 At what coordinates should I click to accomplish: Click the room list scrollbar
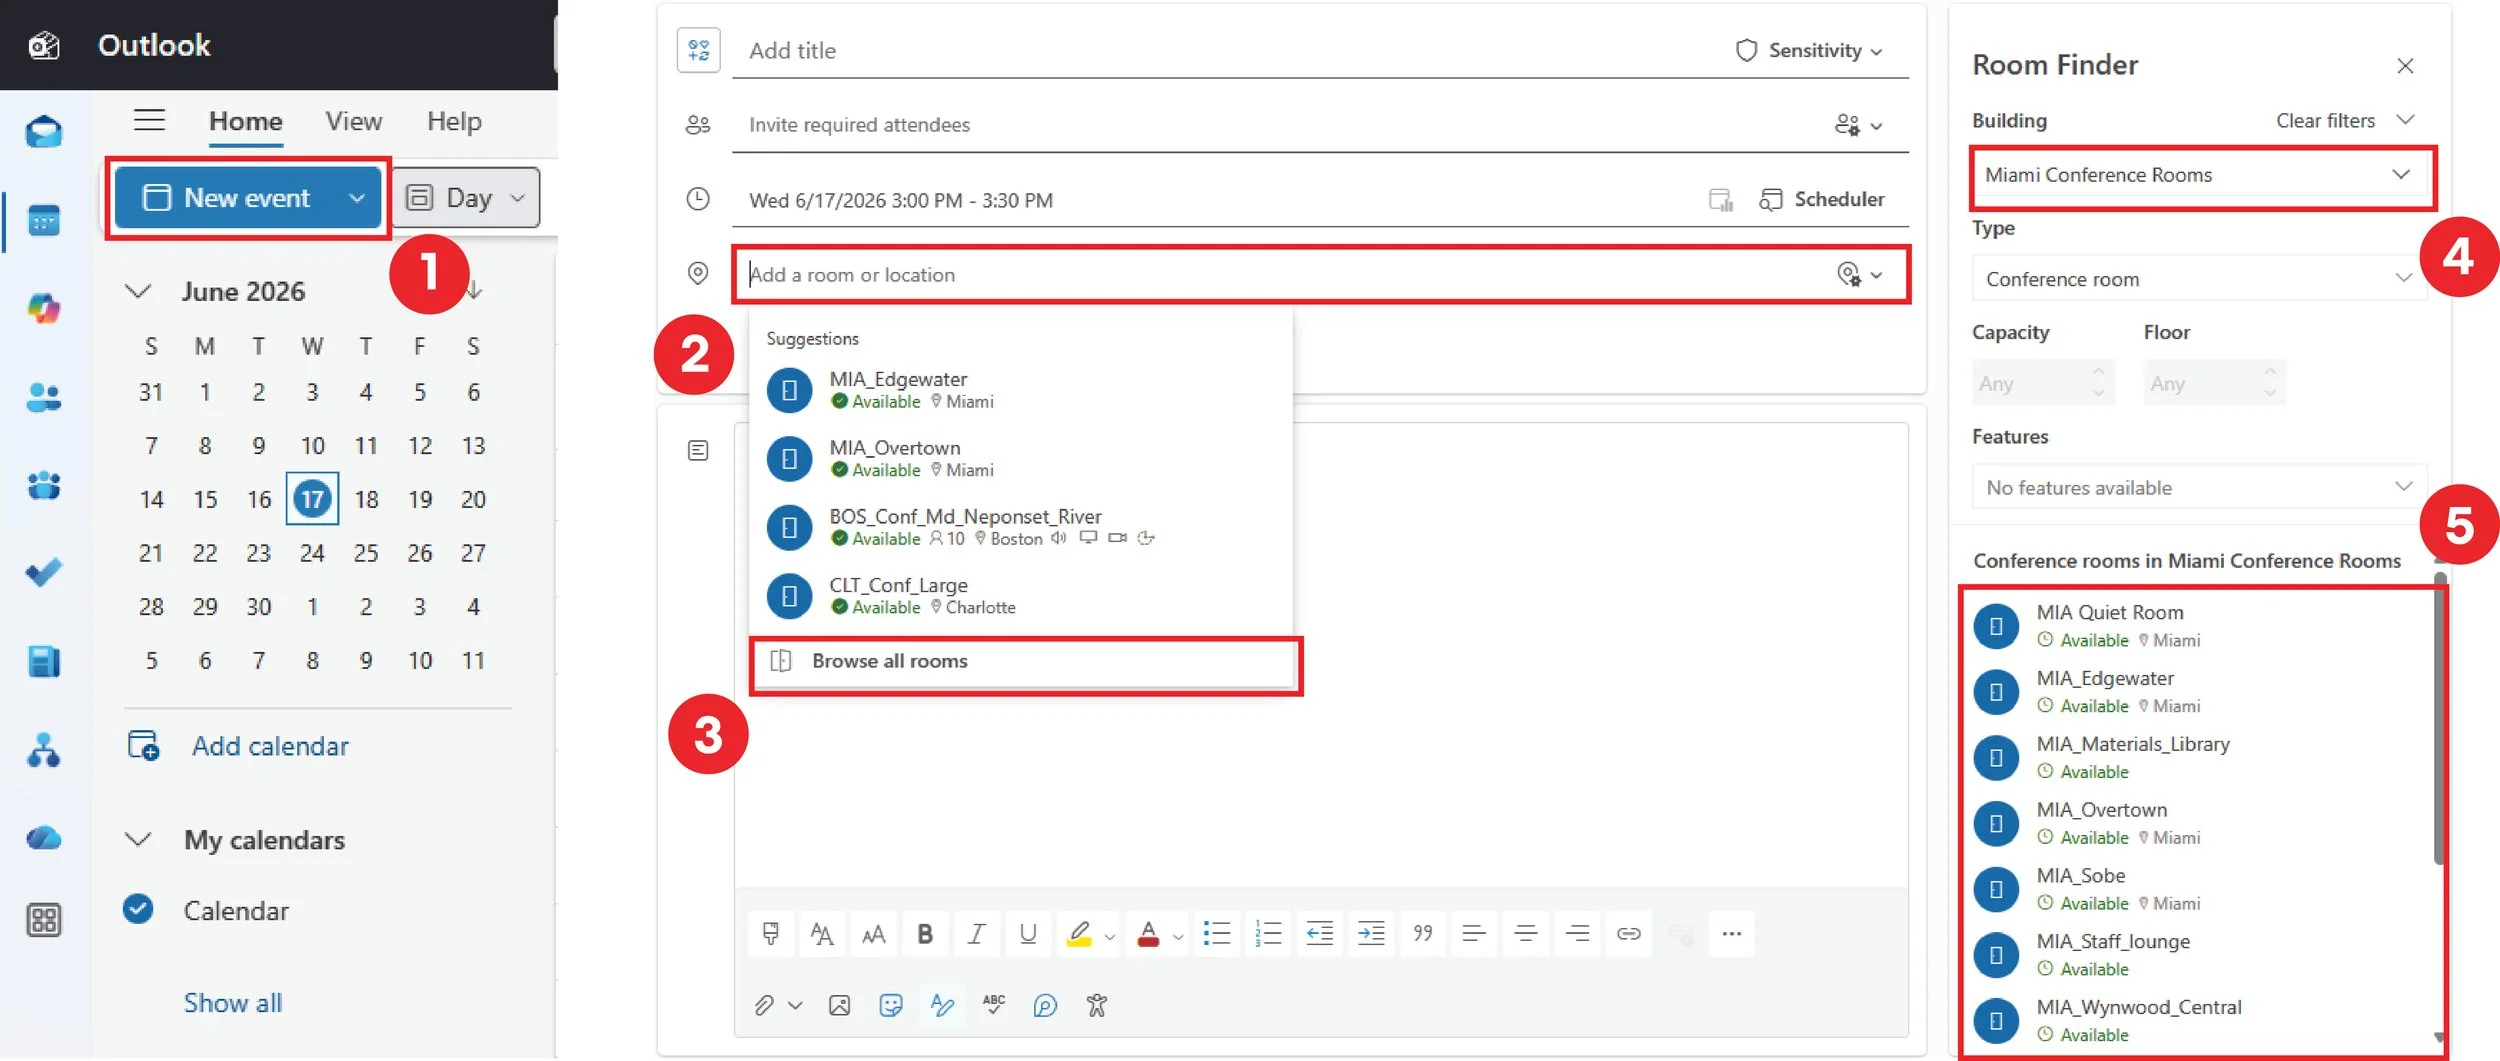(x=2439, y=718)
